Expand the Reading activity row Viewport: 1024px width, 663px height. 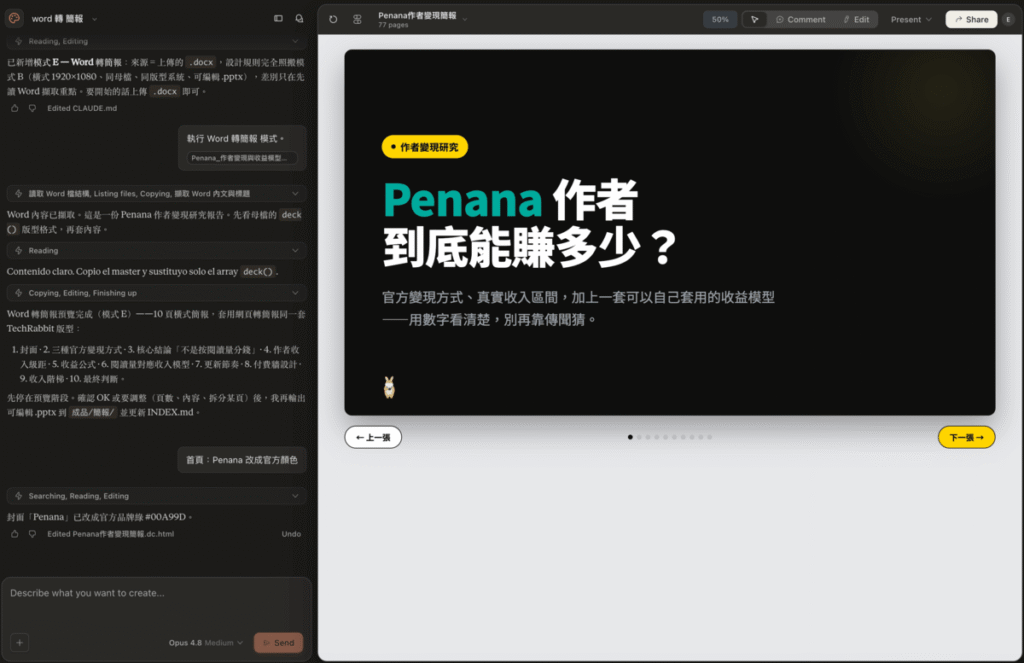156,250
